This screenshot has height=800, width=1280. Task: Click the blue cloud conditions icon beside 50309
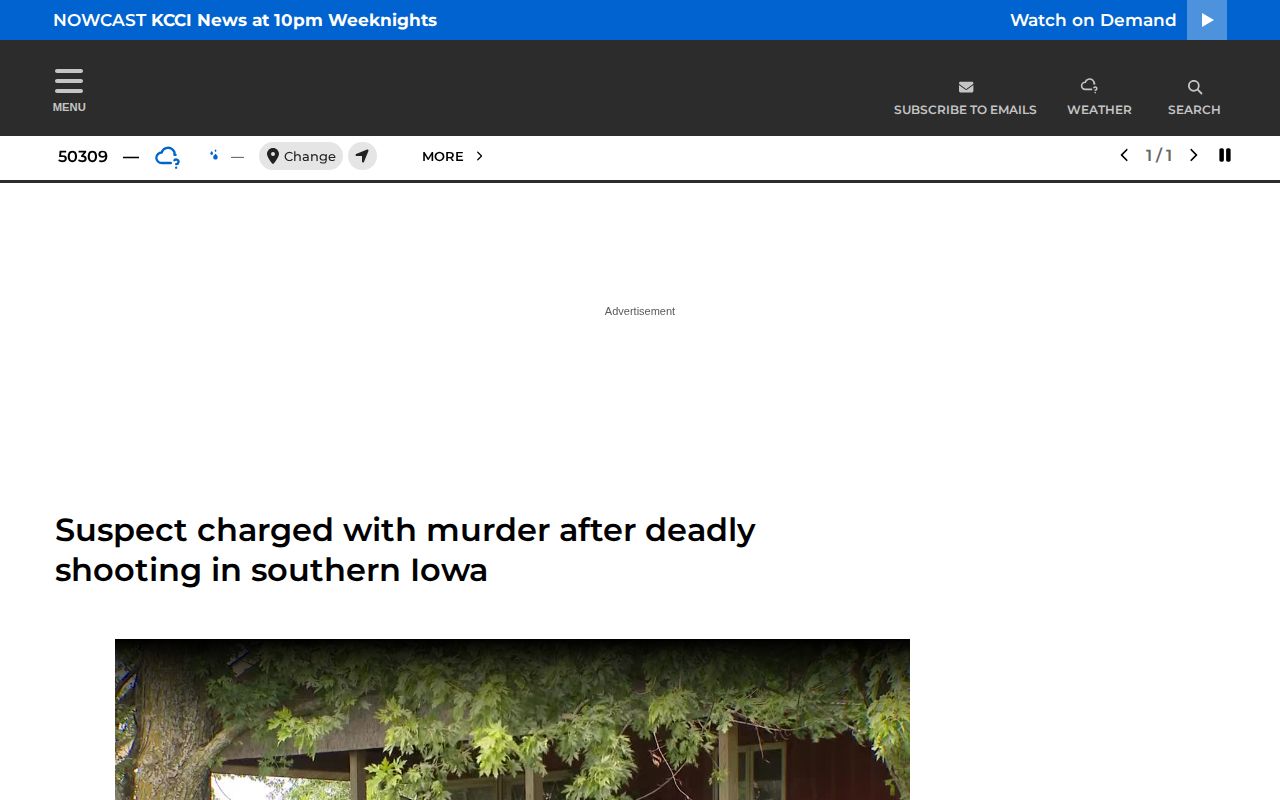[x=167, y=157]
